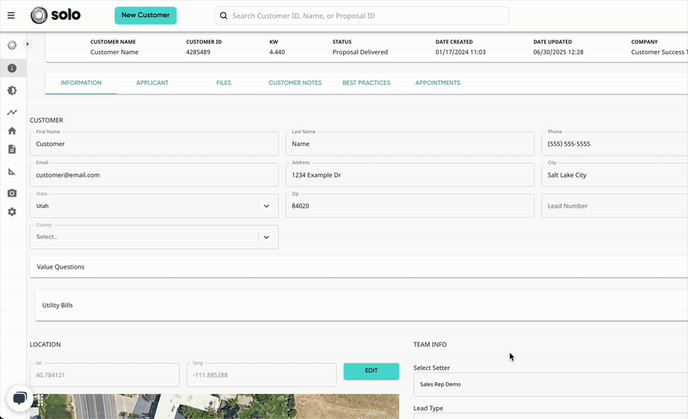Expand the Value Questions section
Image resolution: width=688 pixels, height=419 pixels.
point(358,267)
